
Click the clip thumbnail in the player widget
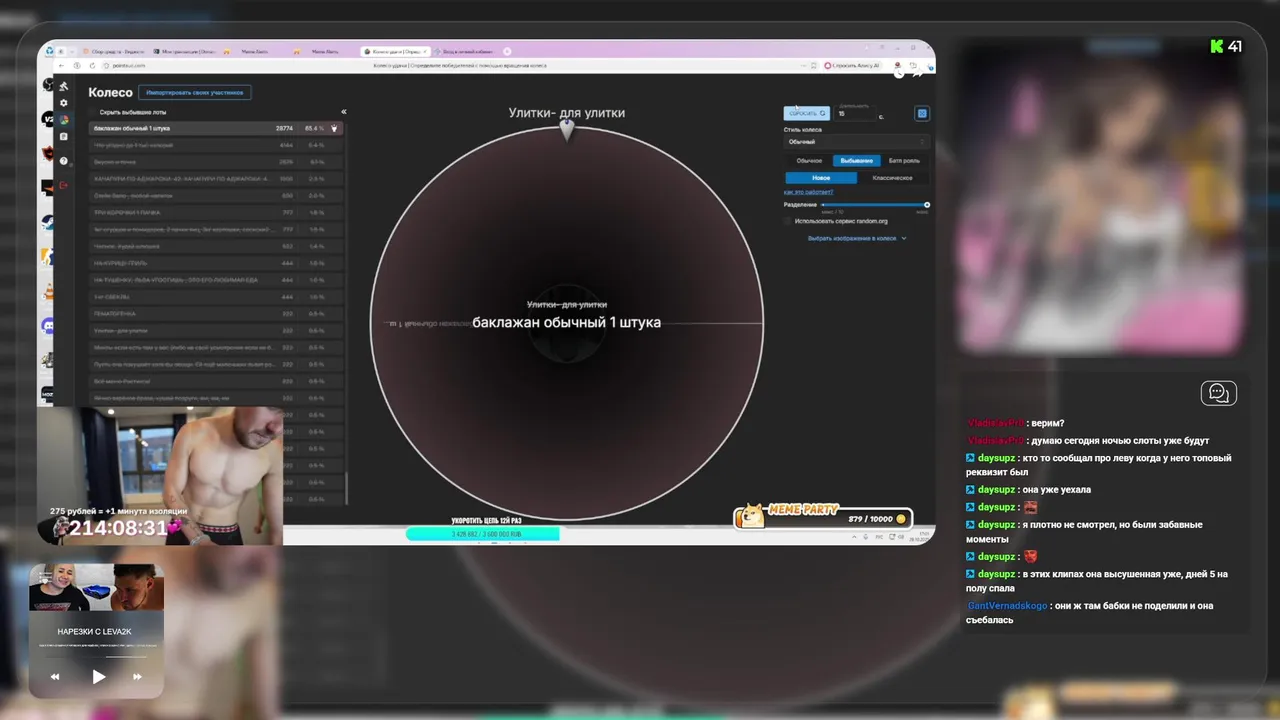[96, 587]
